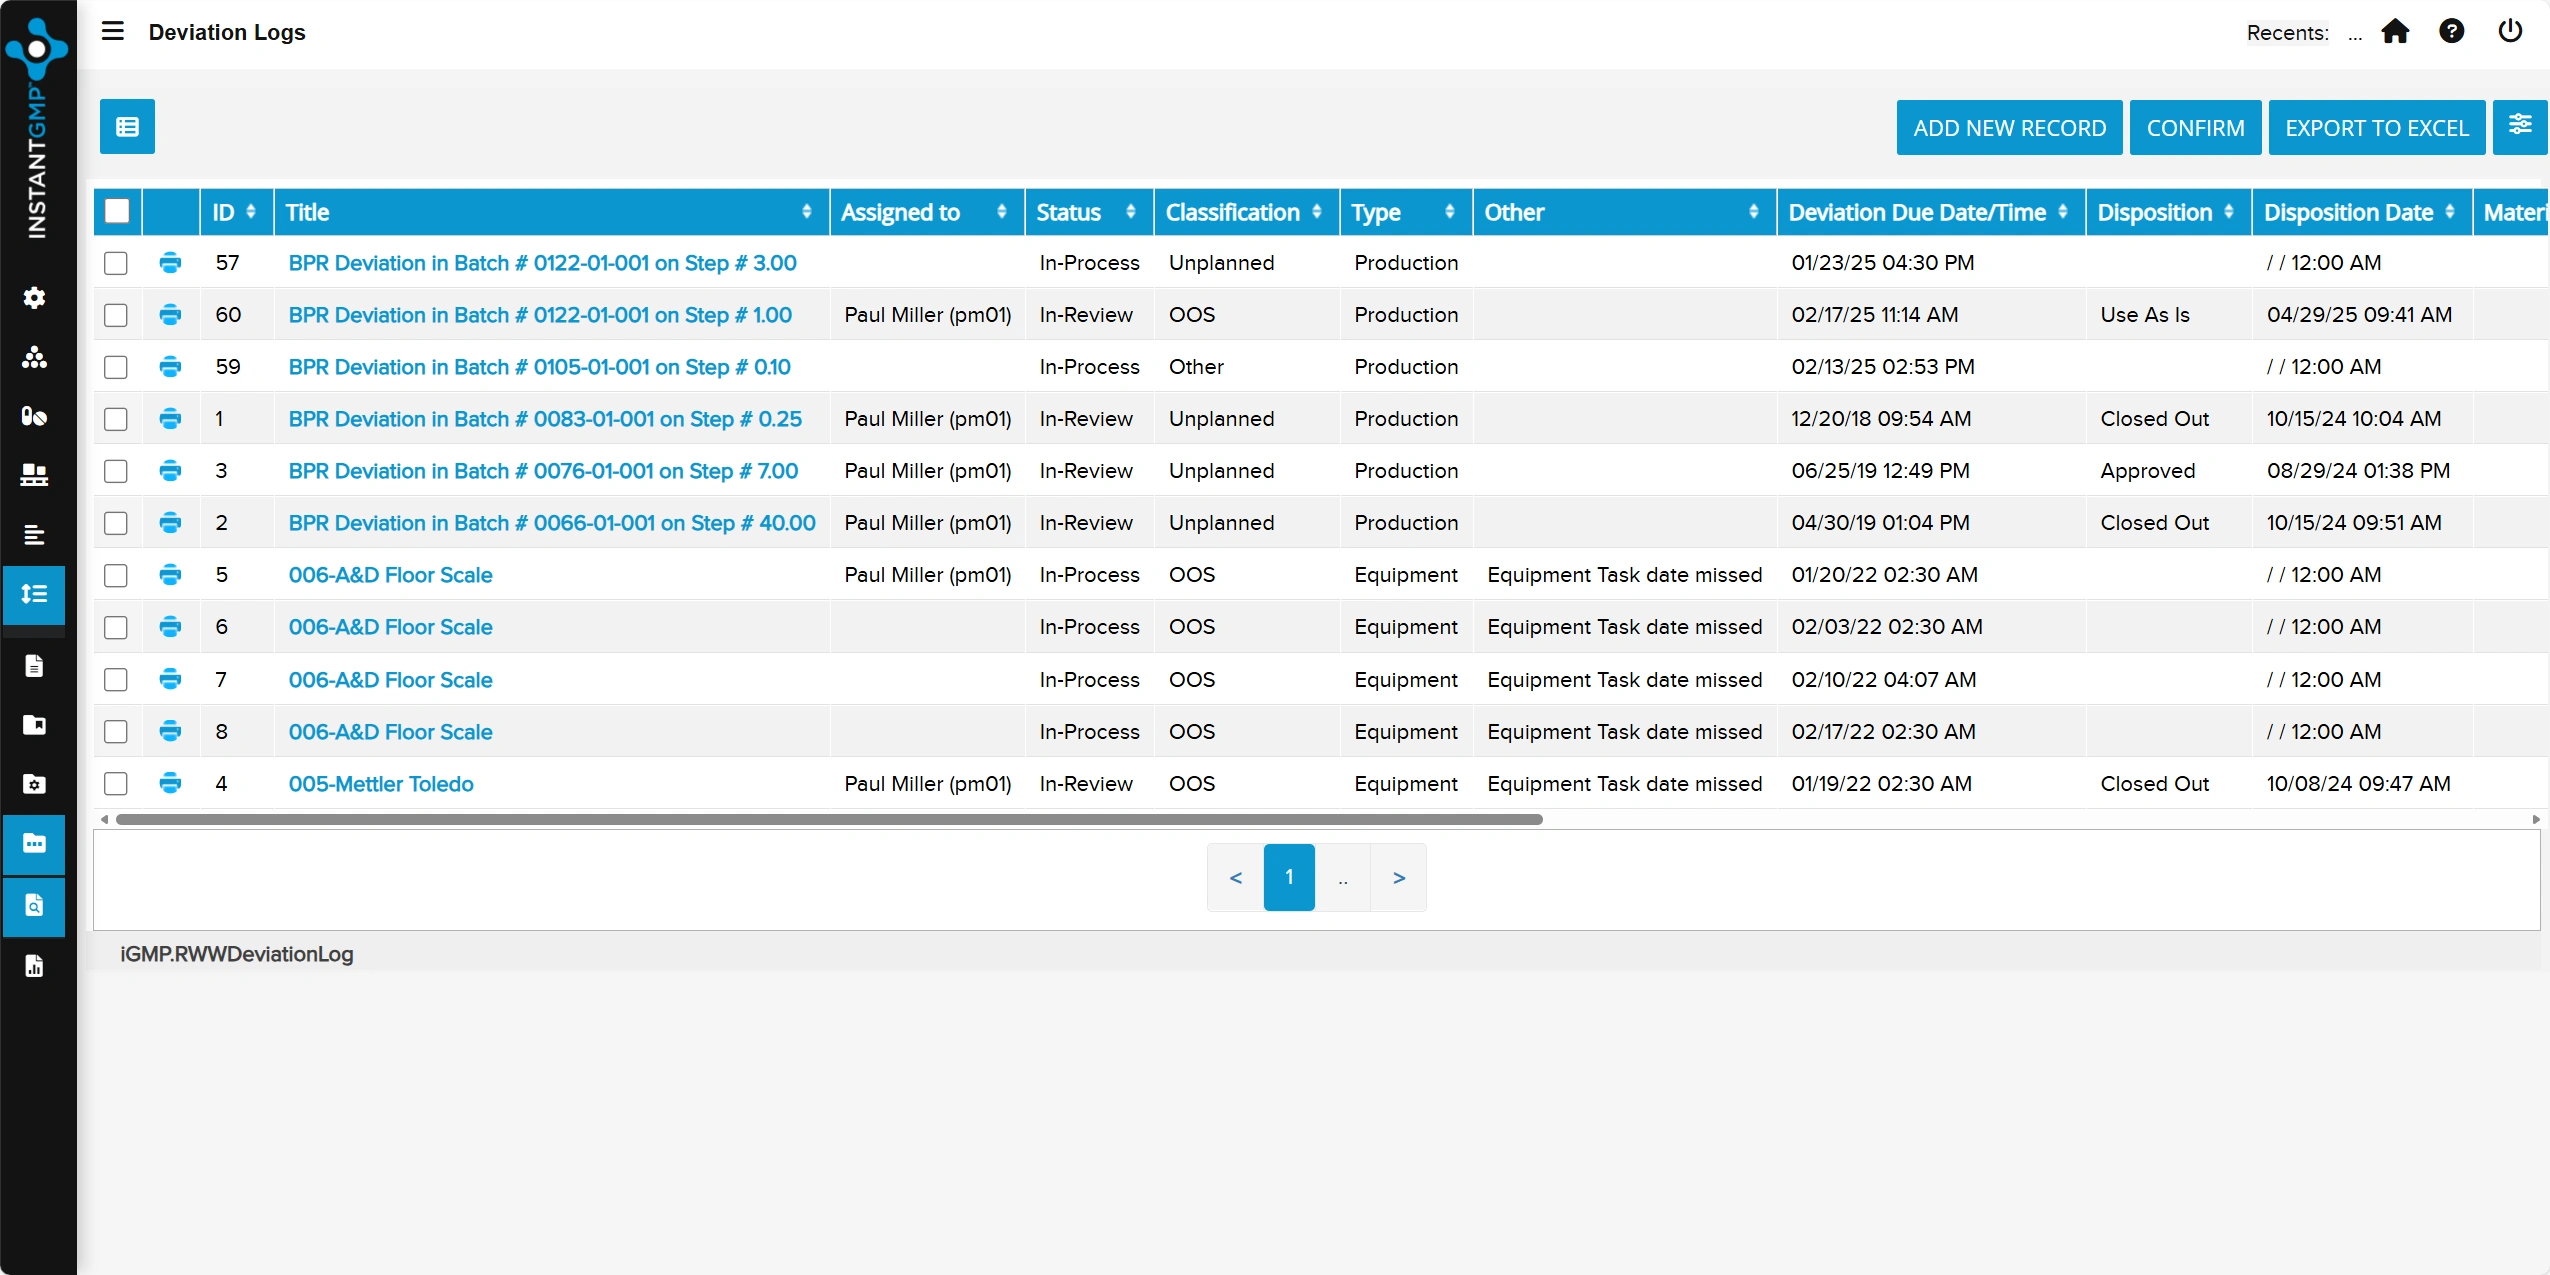This screenshot has width=2550, height=1275.
Task: Click the document search icon in sidebar
Action: (x=36, y=906)
